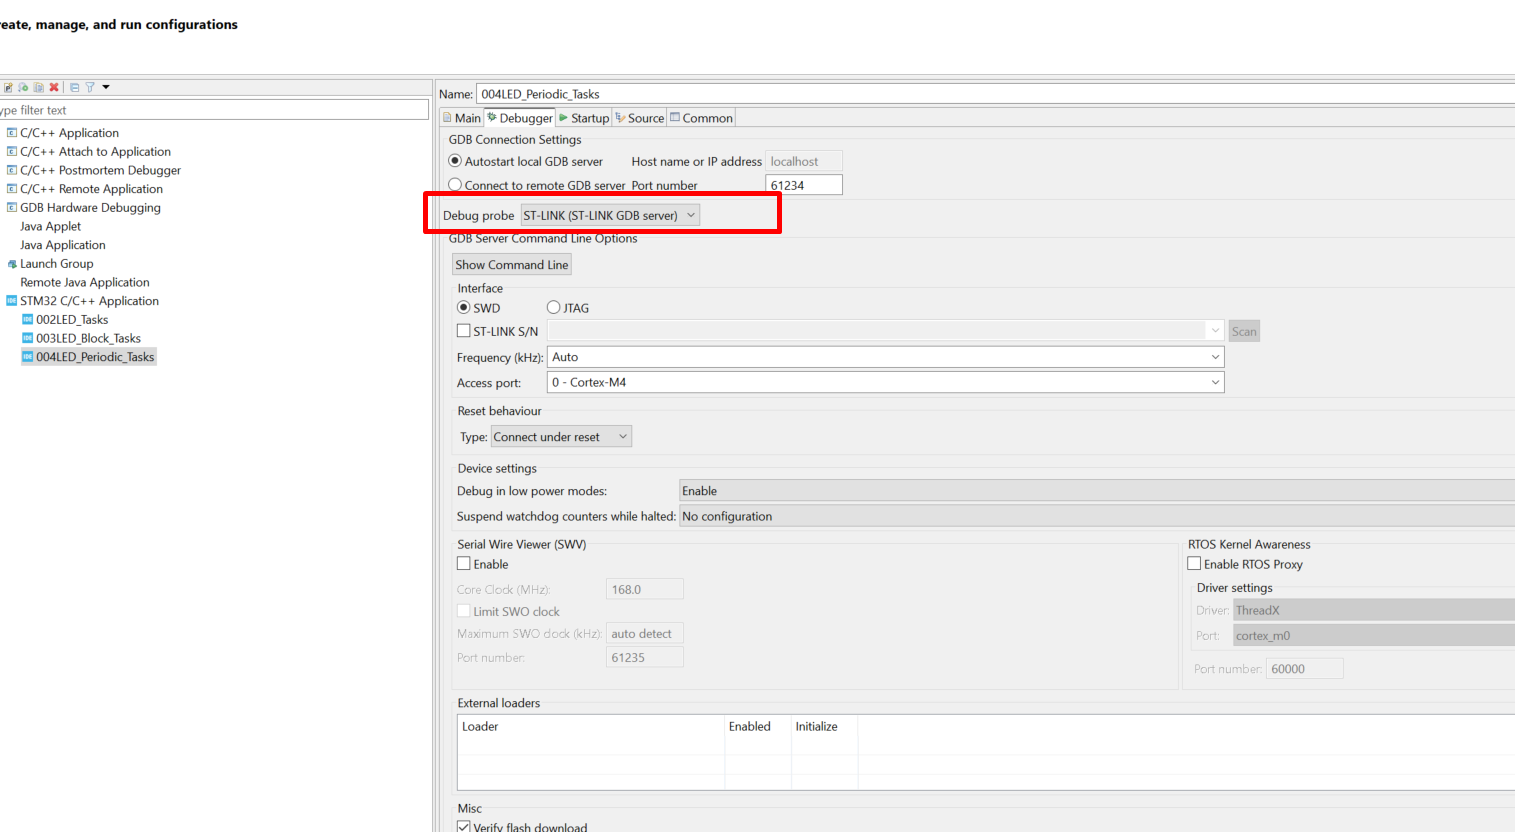Enable the RTOS Proxy checkbox

(x=1194, y=563)
